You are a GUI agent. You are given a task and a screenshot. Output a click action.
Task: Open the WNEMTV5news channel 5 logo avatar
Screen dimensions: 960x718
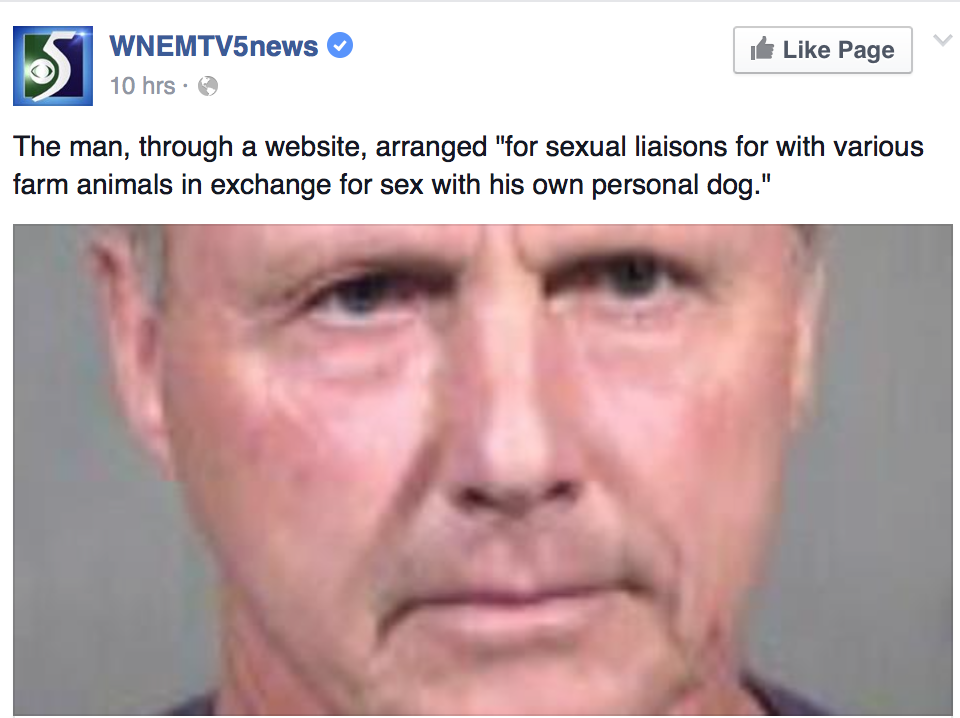pyautogui.click(x=53, y=65)
